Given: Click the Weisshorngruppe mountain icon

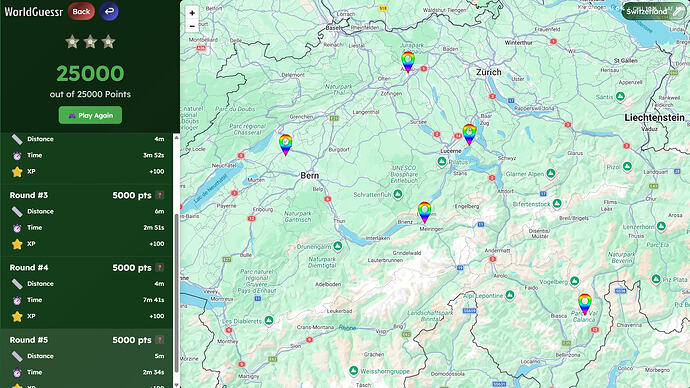Looking at the screenshot, I should (353, 371).
